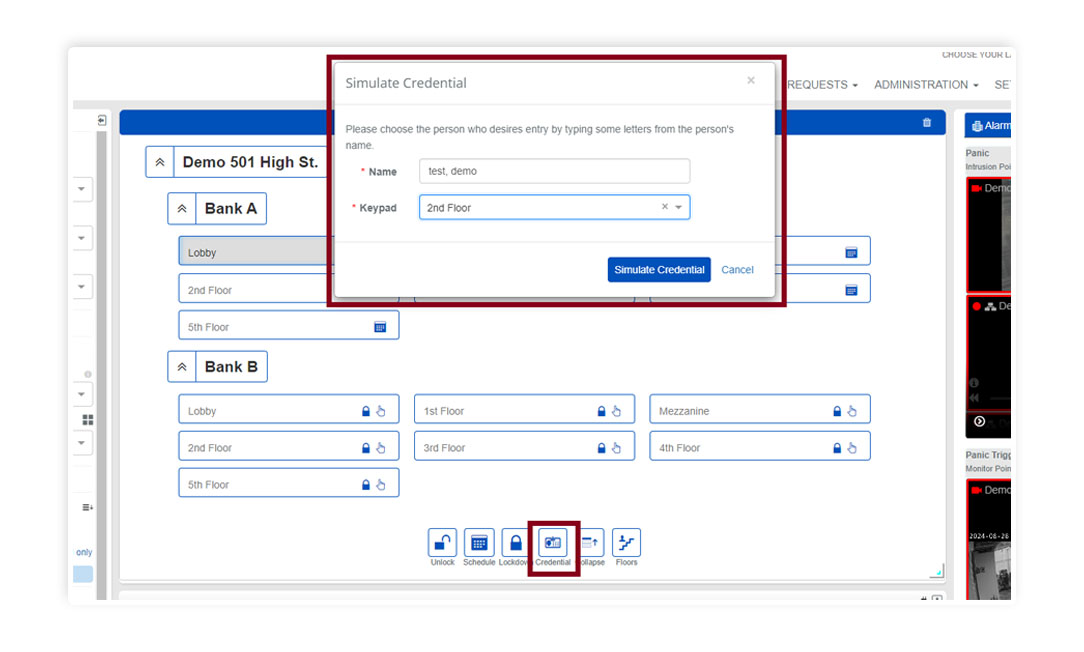1084x652 pixels.
Task: Click schedule icon on Bank A 5th Floor
Action: point(380,327)
